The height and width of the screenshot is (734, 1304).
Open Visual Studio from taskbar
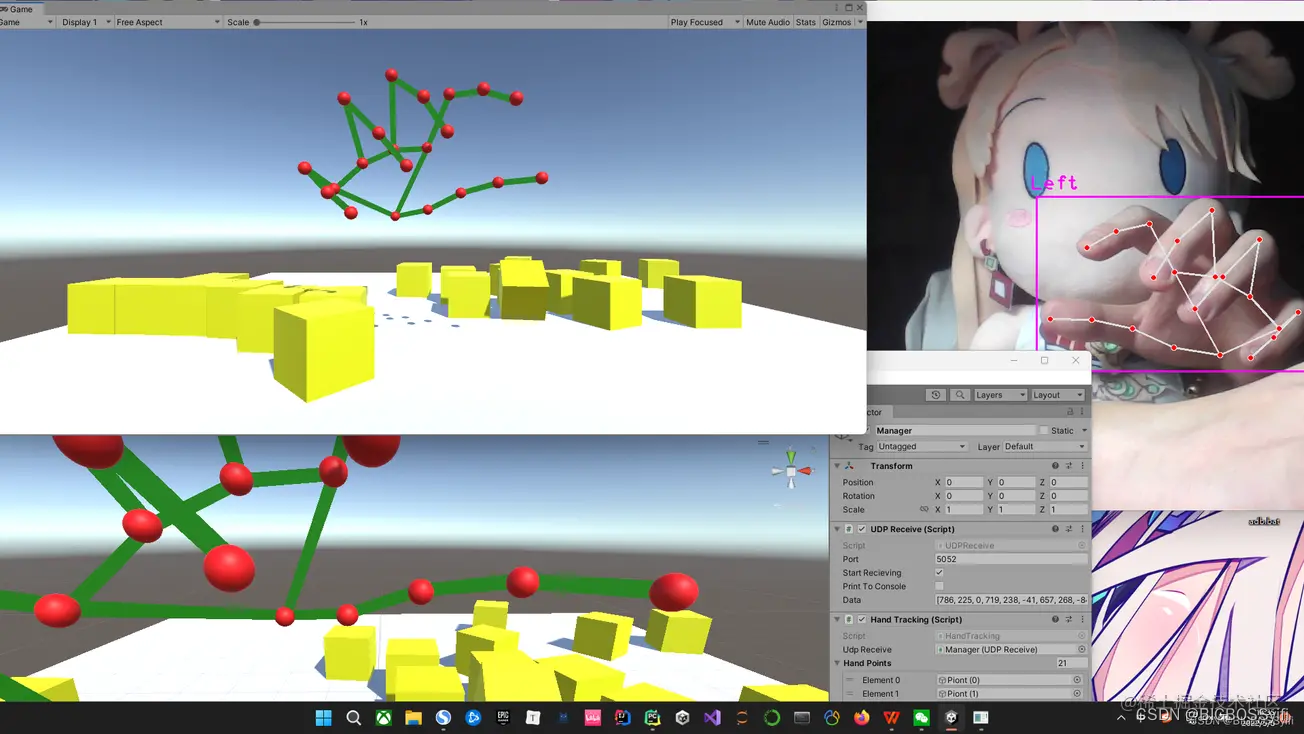pos(712,718)
